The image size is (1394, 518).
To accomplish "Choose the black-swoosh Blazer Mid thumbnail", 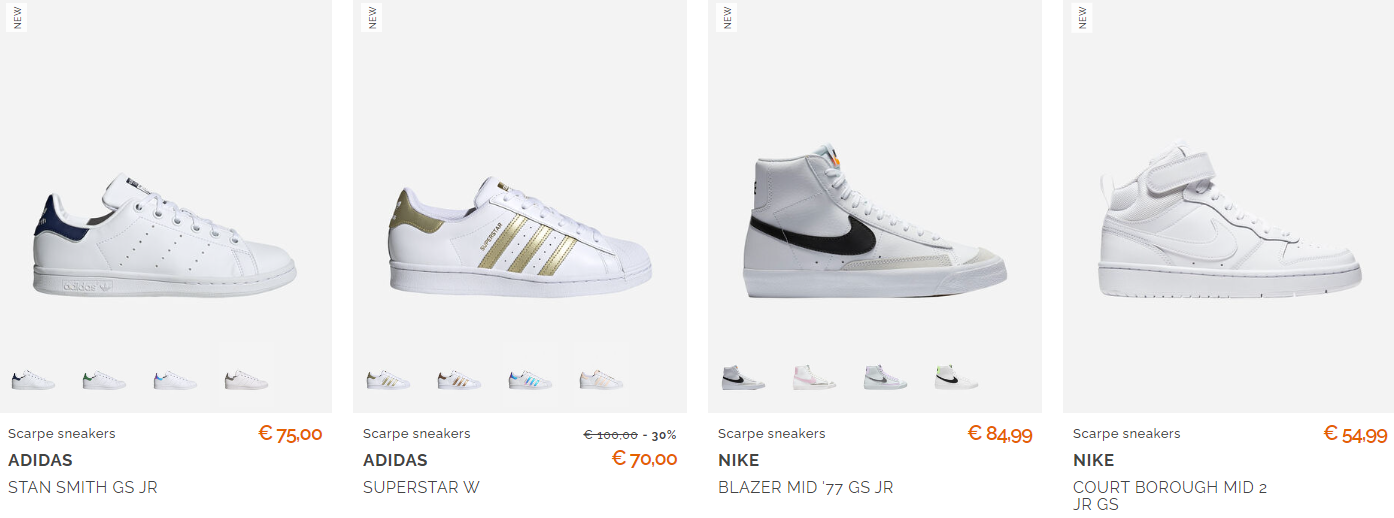I will pyautogui.click(x=744, y=377).
